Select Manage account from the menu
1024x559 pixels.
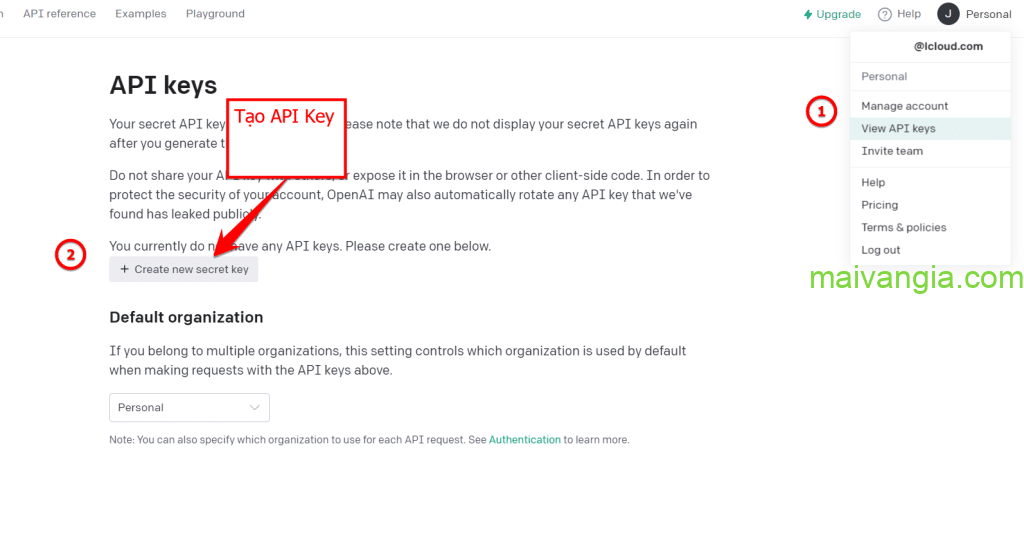pyautogui.click(x=904, y=106)
